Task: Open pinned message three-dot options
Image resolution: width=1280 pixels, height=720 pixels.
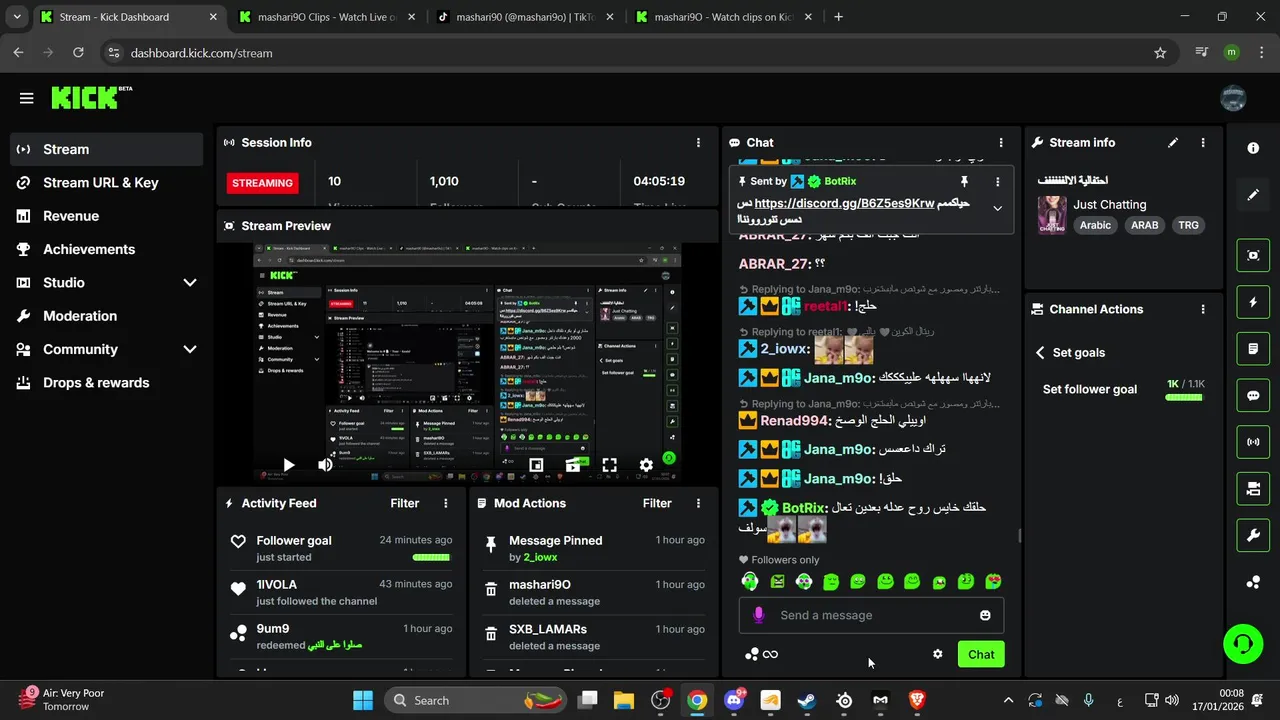Action: (997, 181)
